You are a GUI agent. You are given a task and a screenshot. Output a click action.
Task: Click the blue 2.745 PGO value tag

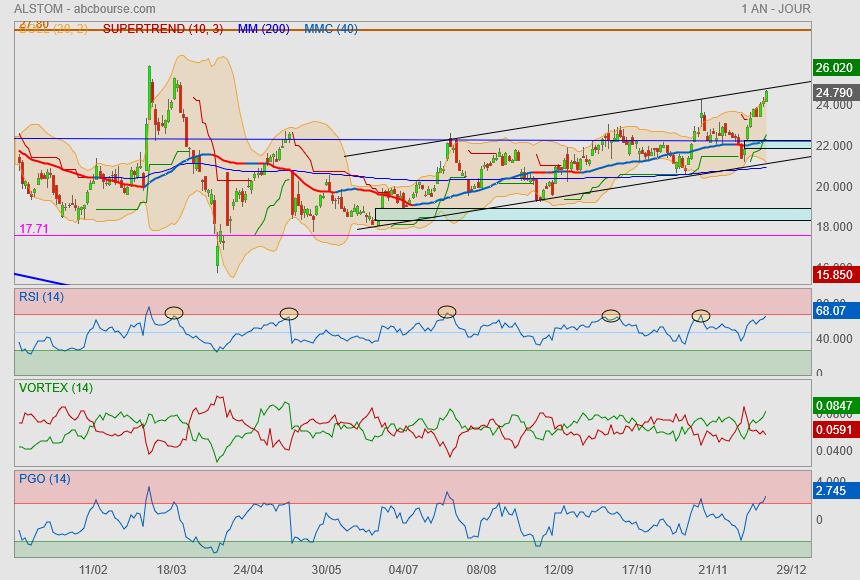(832, 491)
